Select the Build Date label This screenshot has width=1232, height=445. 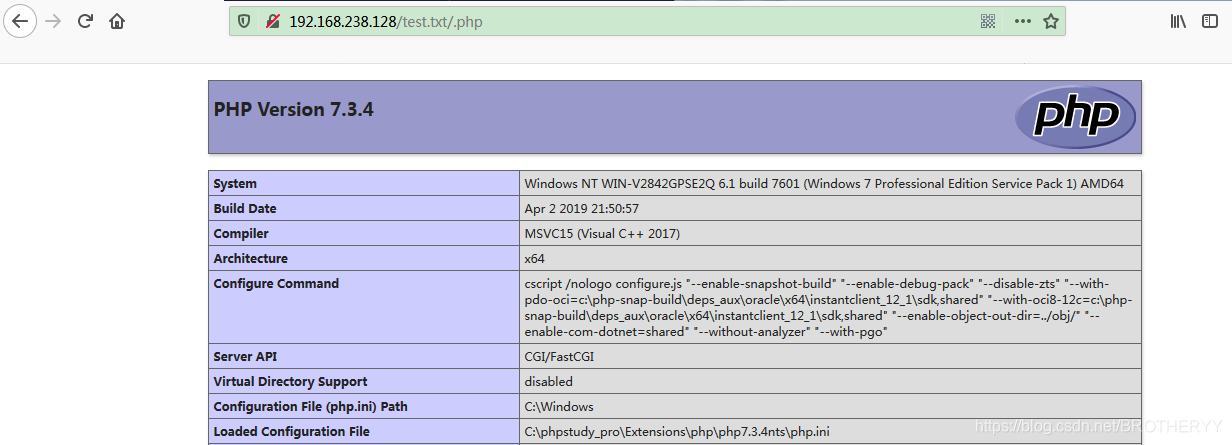point(245,209)
